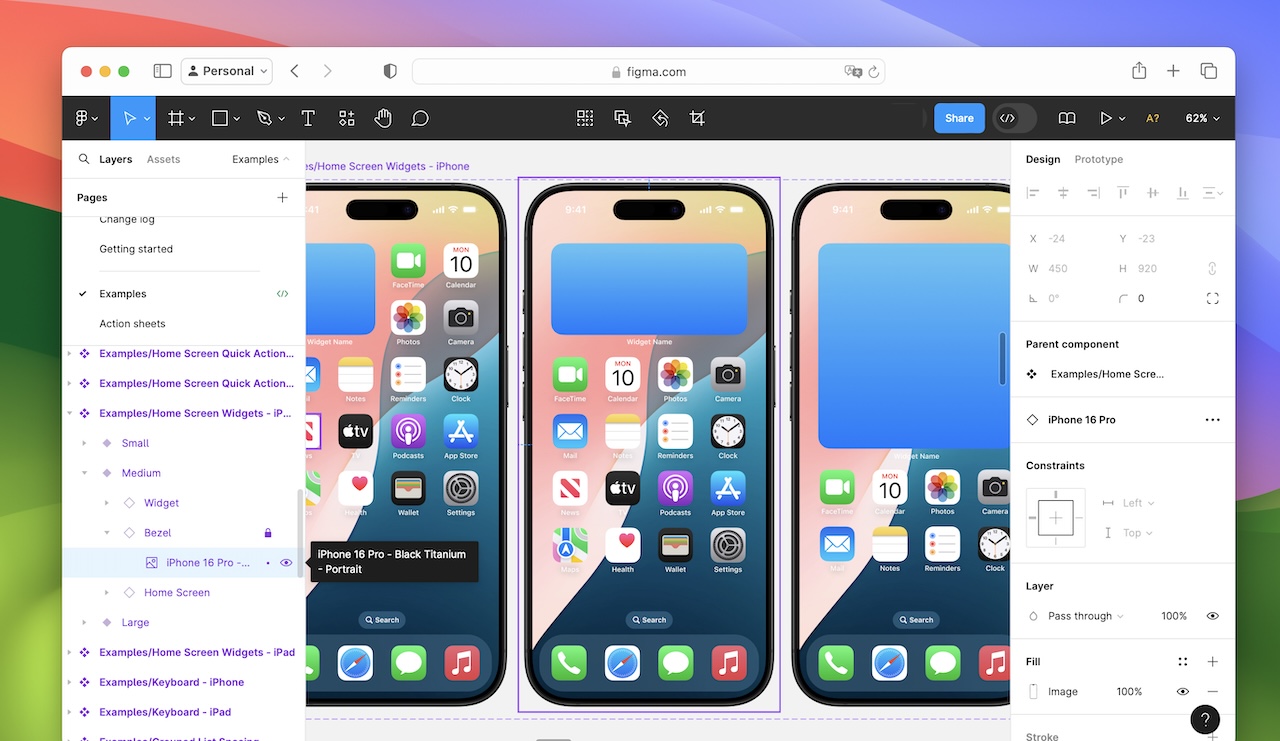Viewport: 1280px width, 741px height.
Task: Switch to the Design tab
Action: click(1043, 159)
